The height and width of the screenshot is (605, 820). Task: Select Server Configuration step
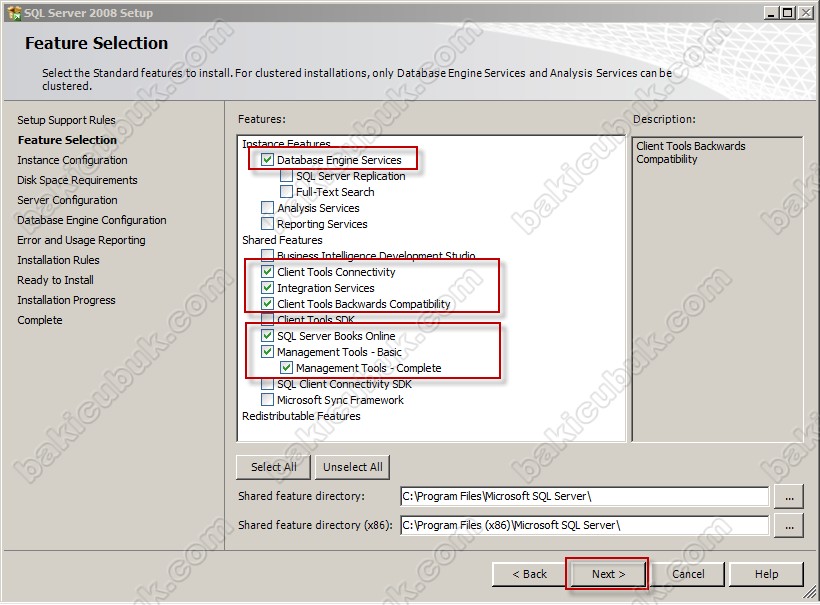pos(67,200)
